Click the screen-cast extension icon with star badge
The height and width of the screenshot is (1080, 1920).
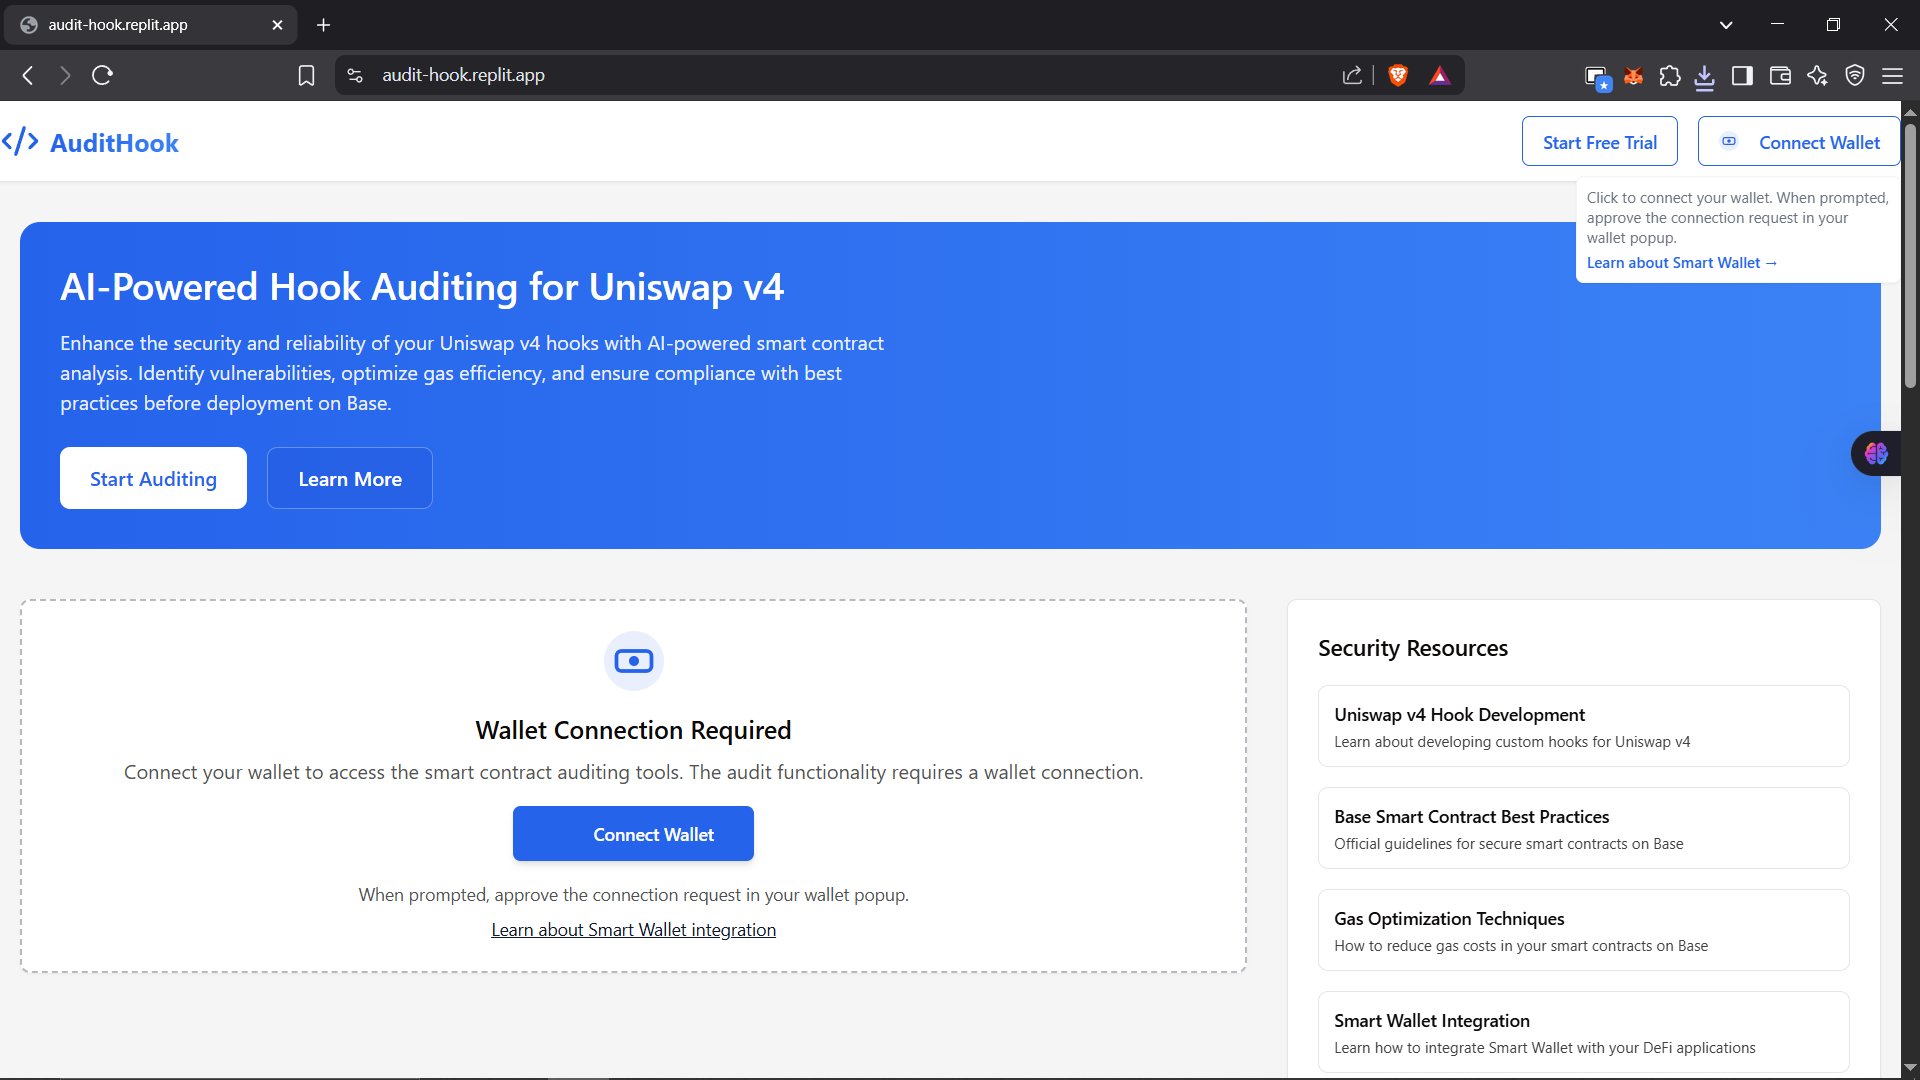[1597, 77]
